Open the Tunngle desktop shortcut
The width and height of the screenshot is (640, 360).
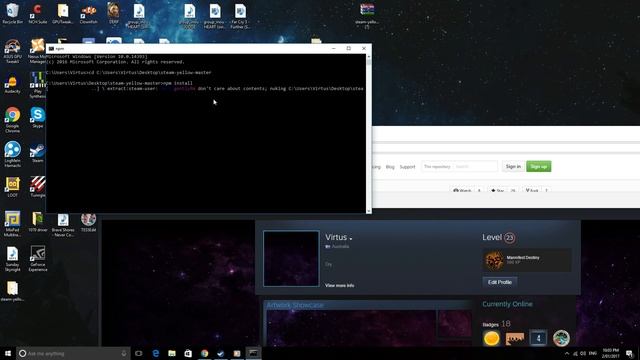(38, 187)
